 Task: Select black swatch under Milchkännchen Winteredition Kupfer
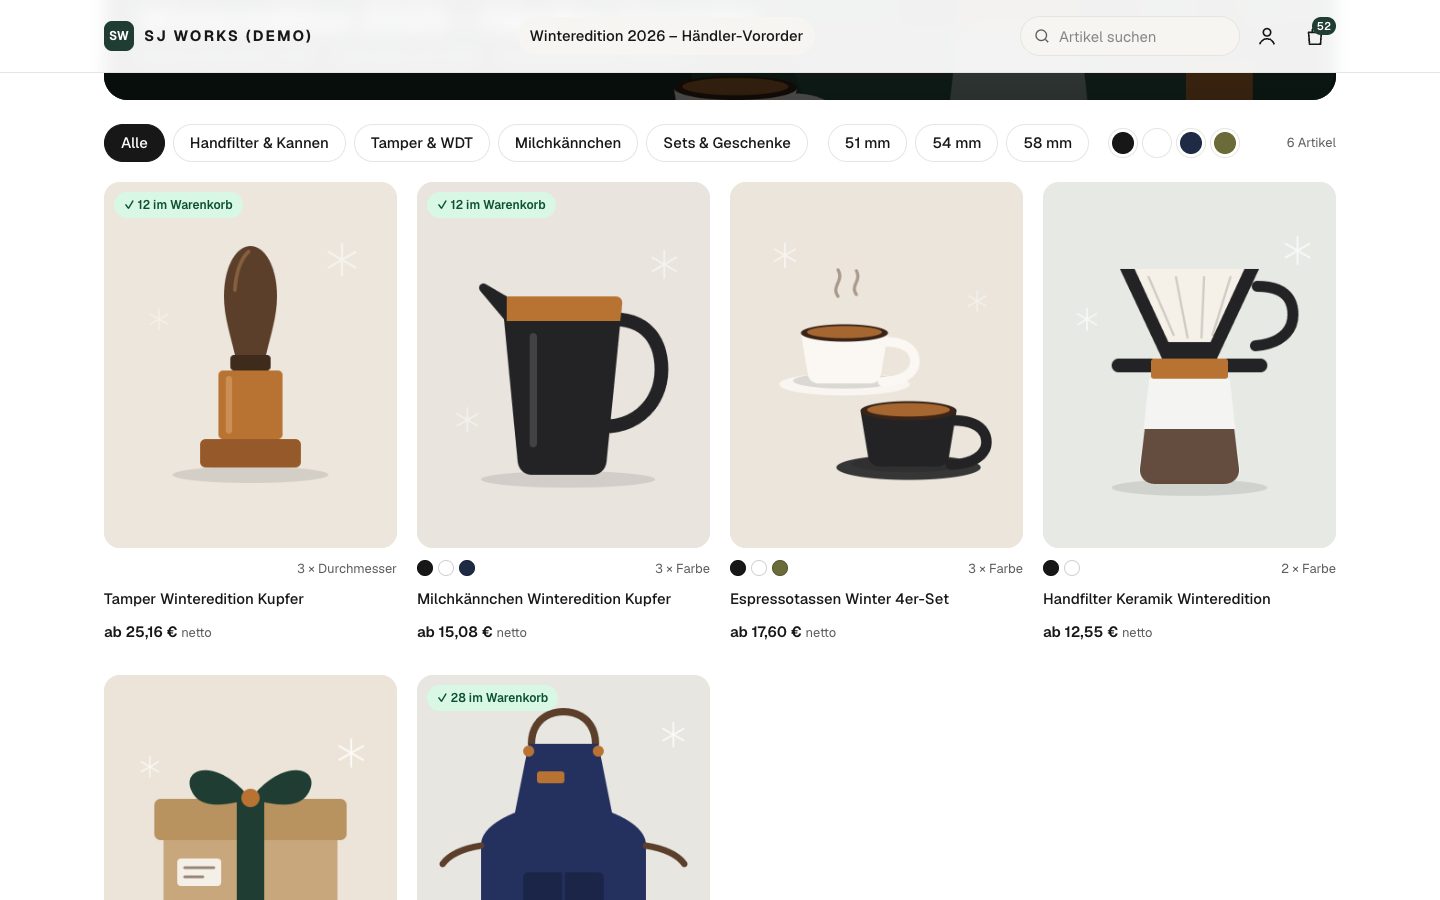click(x=425, y=568)
